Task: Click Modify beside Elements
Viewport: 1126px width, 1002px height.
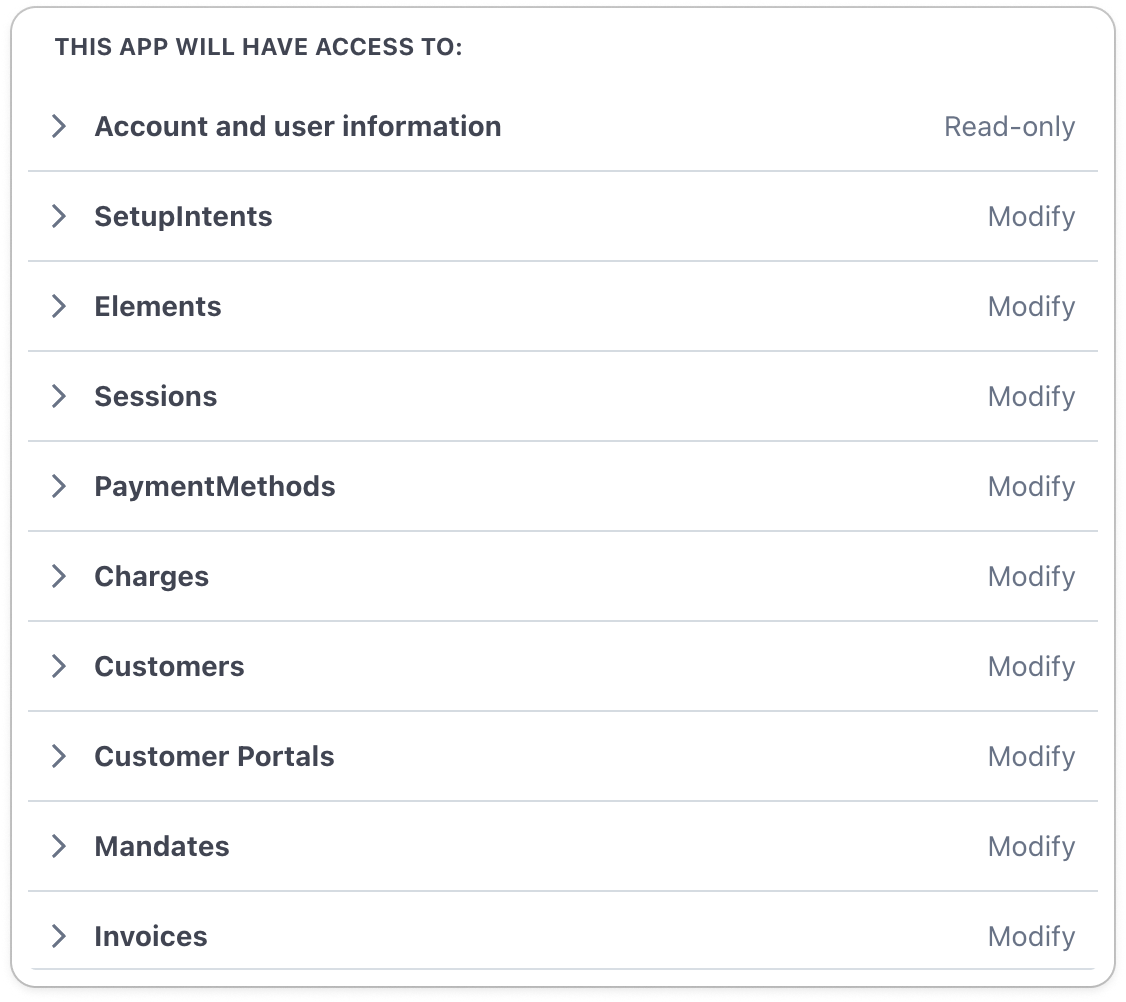Action: click(x=1031, y=307)
